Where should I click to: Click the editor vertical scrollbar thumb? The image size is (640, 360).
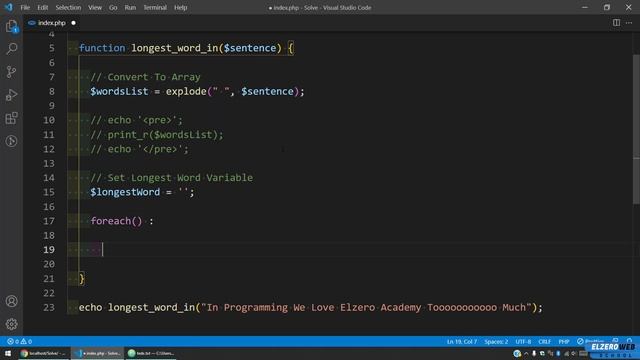(x=636, y=129)
